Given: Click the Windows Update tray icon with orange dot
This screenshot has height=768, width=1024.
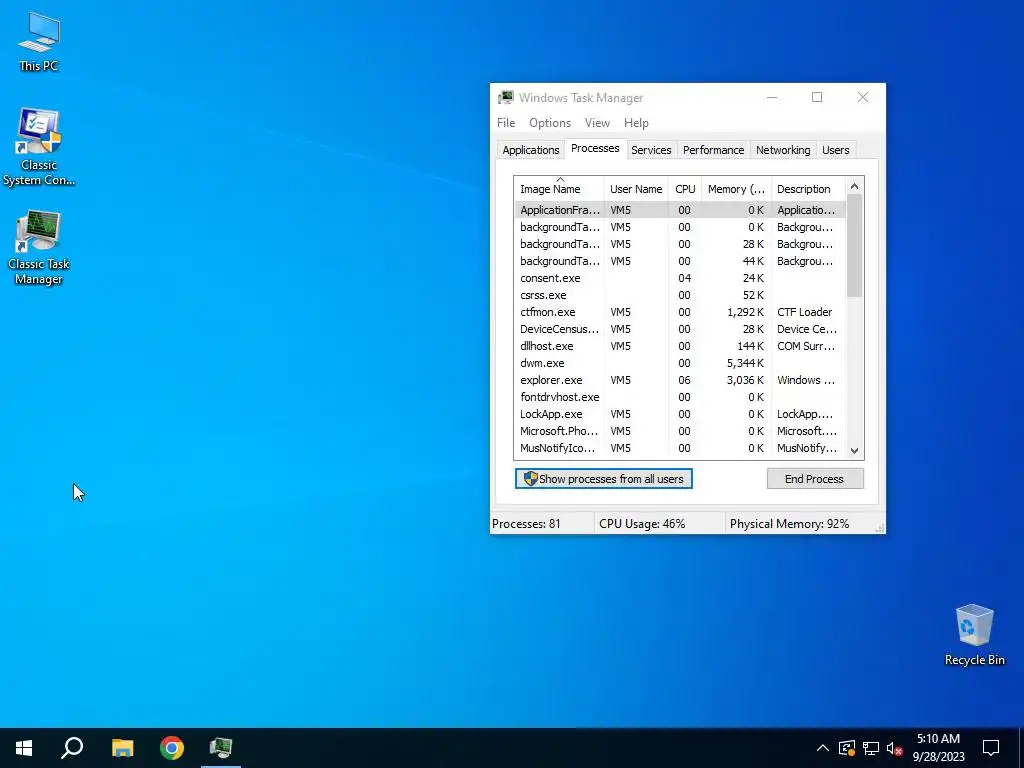Looking at the screenshot, I should (847, 748).
